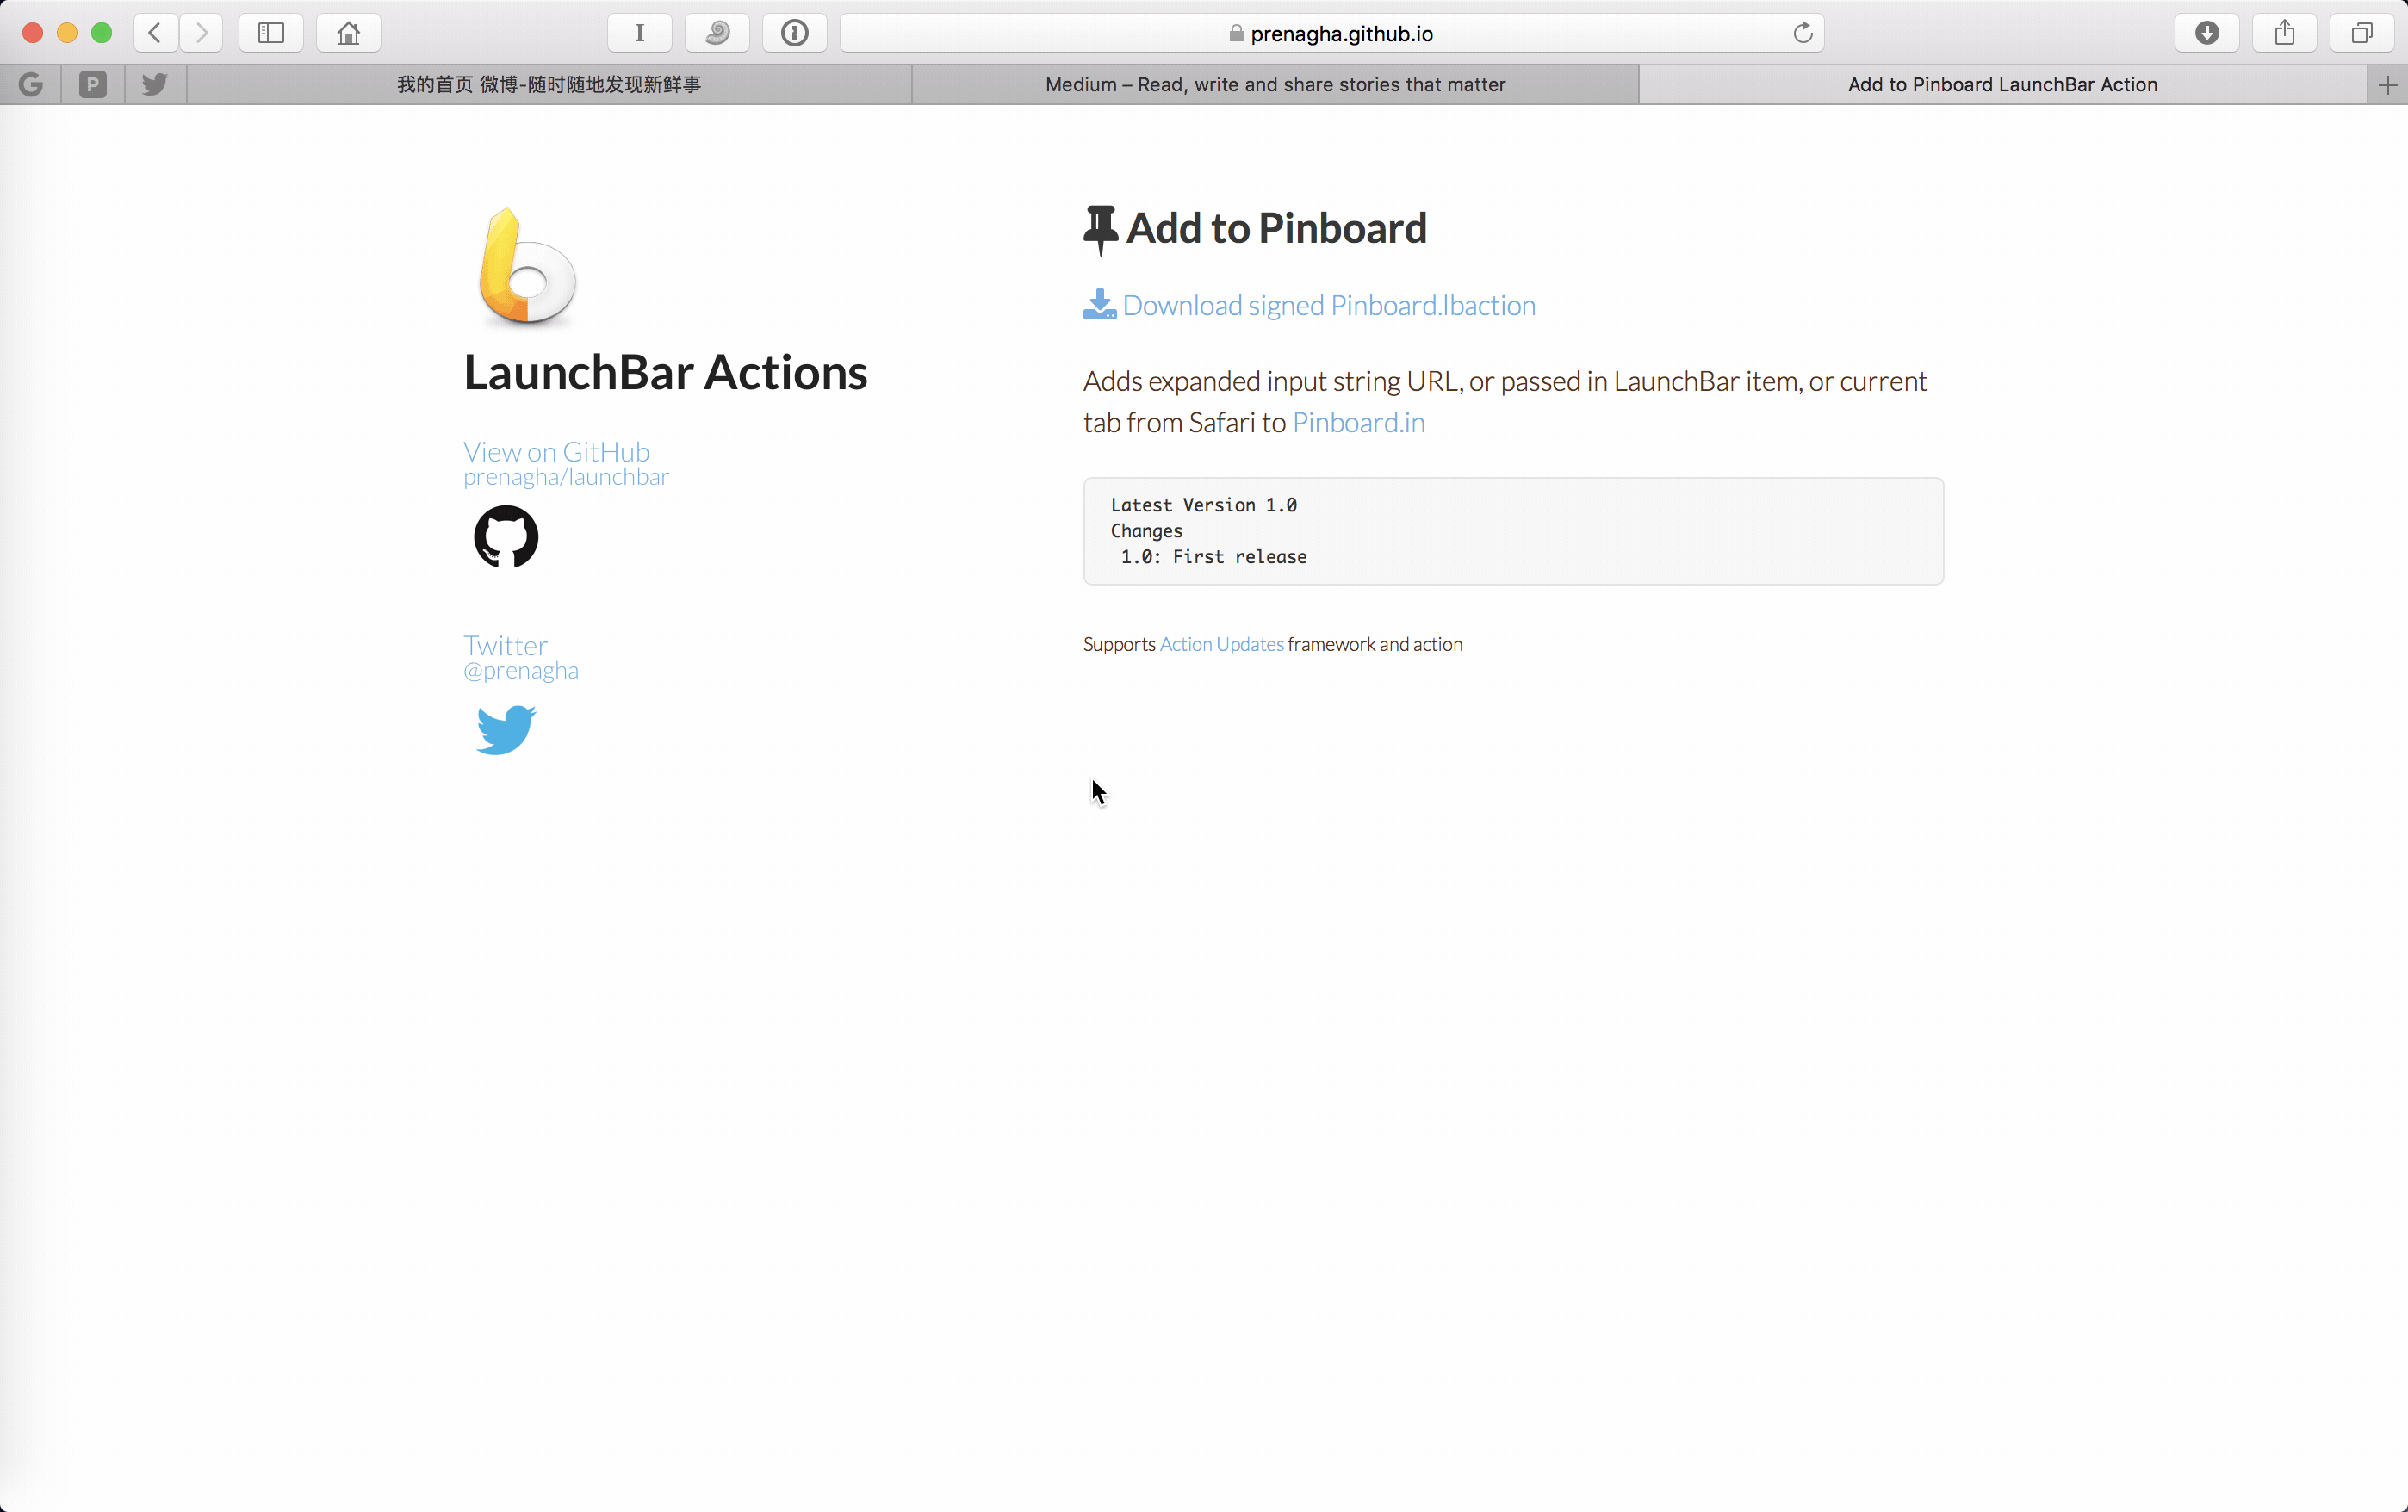Click the Instapaper toolbar icon
The width and height of the screenshot is (2408, 1512).
[x=640, y=33]
